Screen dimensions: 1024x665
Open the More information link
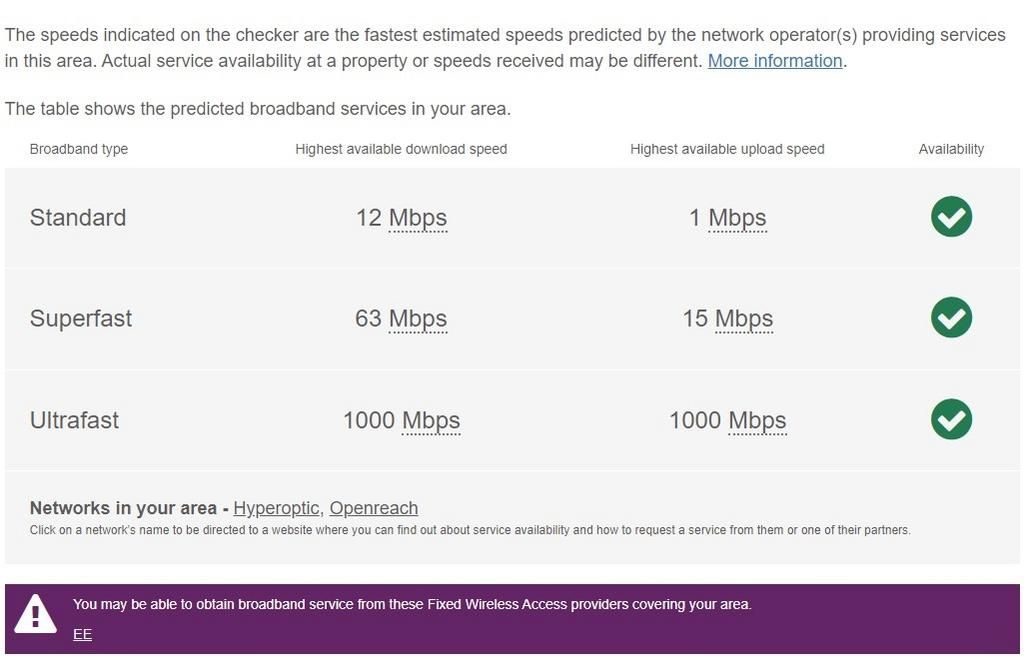tap(775, 61)
